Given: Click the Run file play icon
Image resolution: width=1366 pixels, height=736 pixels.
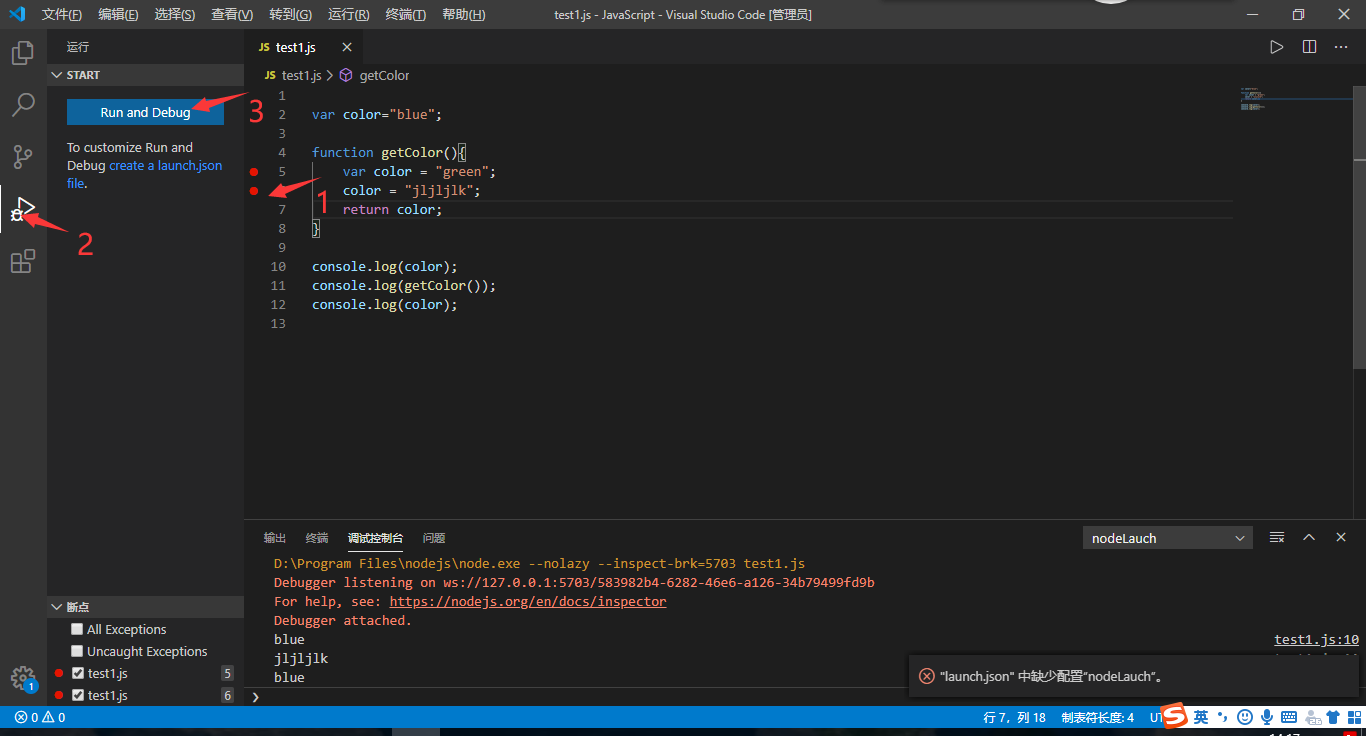Looking at the screenshot, I should click(x=1276, y=47).
